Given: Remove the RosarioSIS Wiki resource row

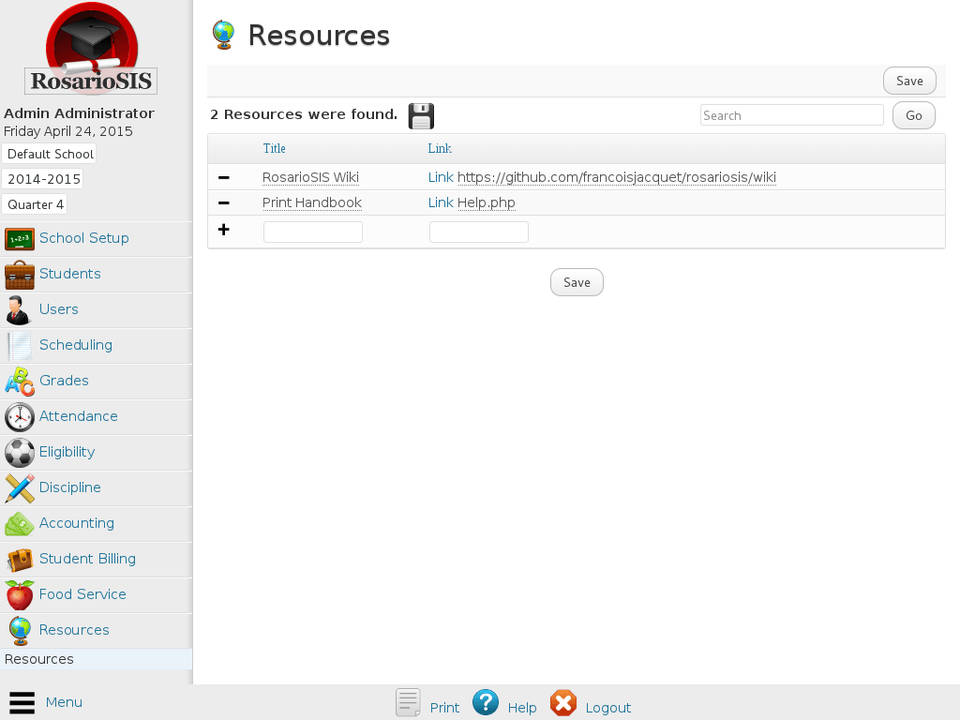Looking at the screenshot, I should pyautogui.click(x=224, y=177).
